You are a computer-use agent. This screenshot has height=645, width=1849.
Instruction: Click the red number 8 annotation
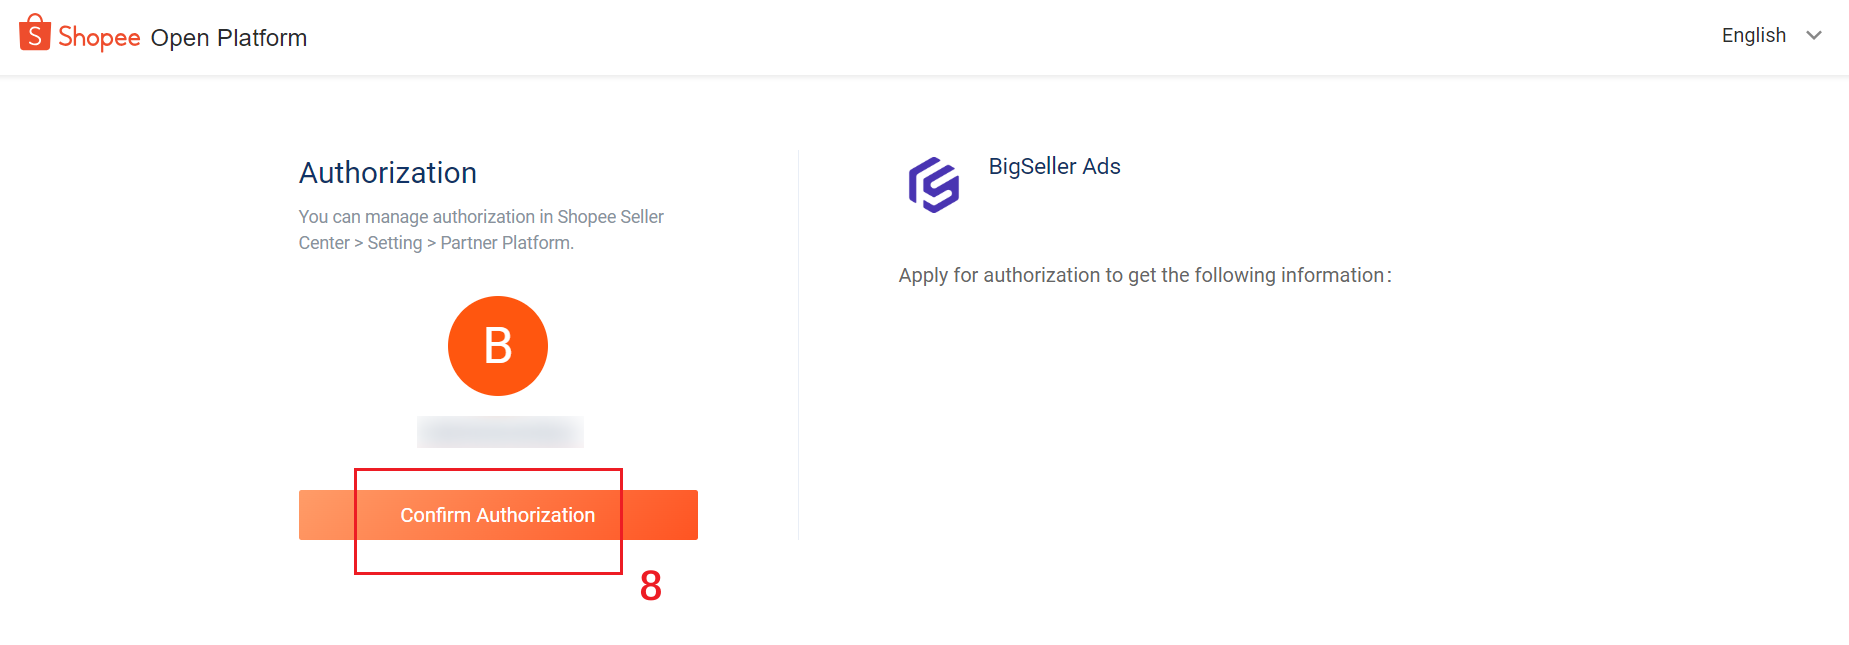coord(651,586)
